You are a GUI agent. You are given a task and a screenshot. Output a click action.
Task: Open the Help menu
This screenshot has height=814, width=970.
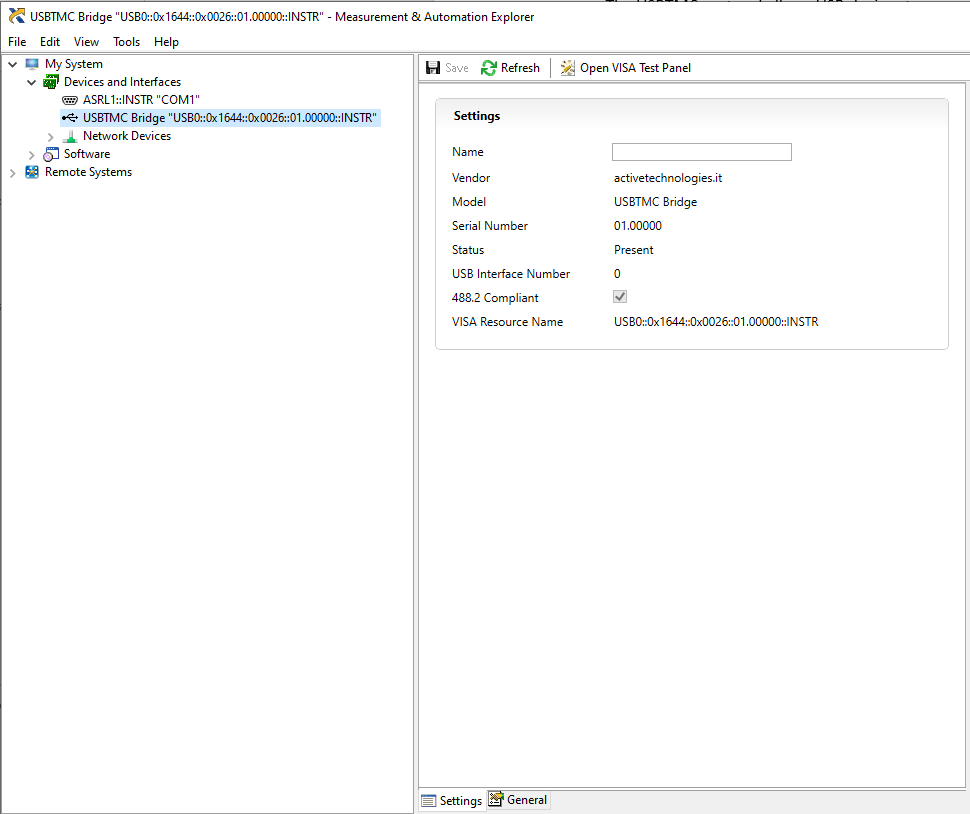click(x=166, y=41)
